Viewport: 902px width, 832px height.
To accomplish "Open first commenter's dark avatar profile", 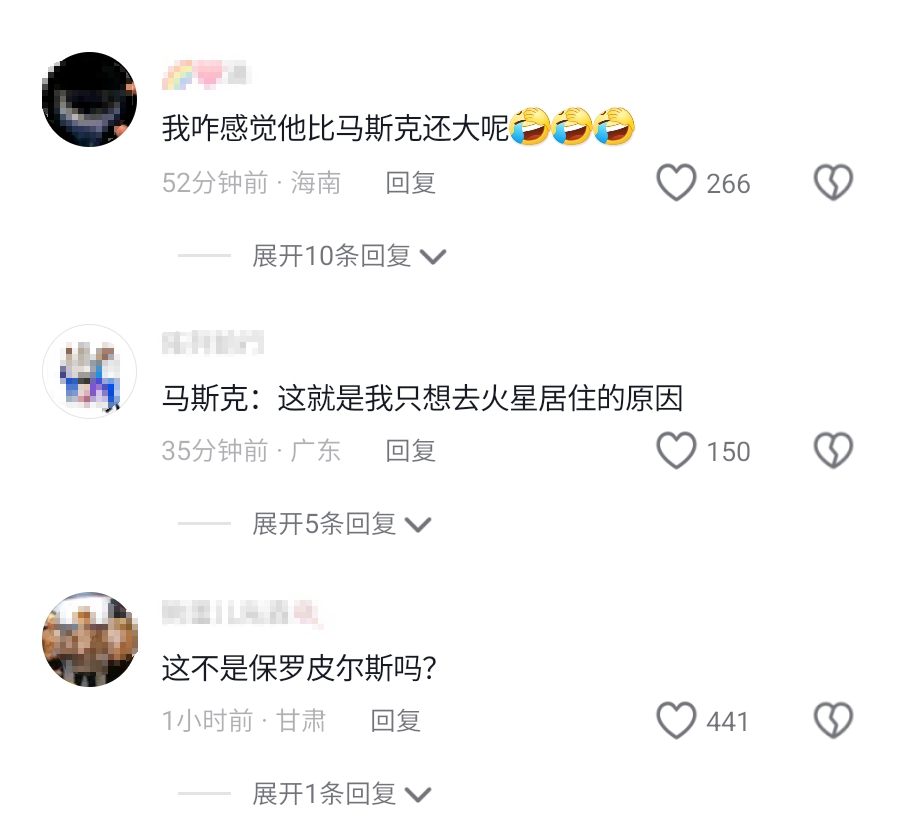I will tap(90, 100).
